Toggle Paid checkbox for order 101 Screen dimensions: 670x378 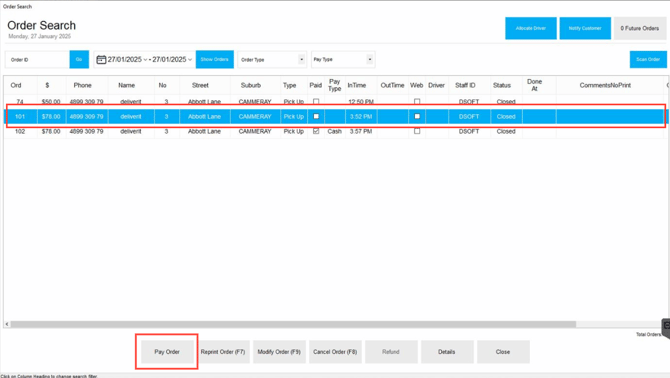click(x=316, y=116)
